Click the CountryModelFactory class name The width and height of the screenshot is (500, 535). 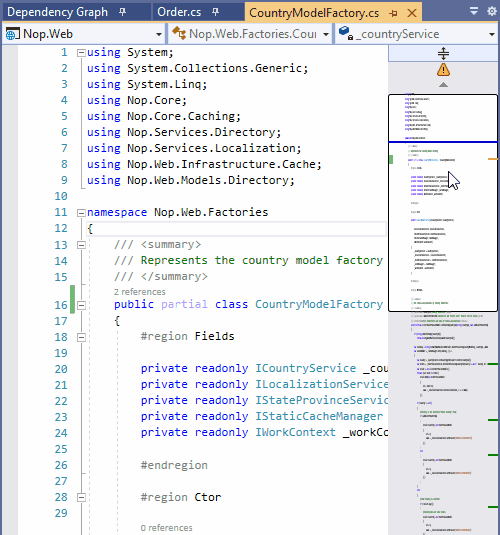point(319,304)
